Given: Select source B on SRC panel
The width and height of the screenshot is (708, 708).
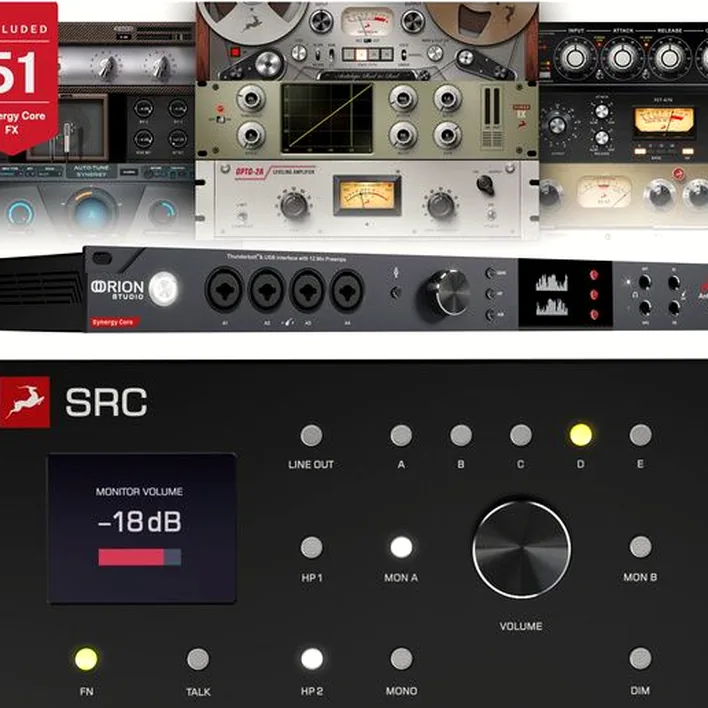Looking at the screenshot, I should click(461, 436).
